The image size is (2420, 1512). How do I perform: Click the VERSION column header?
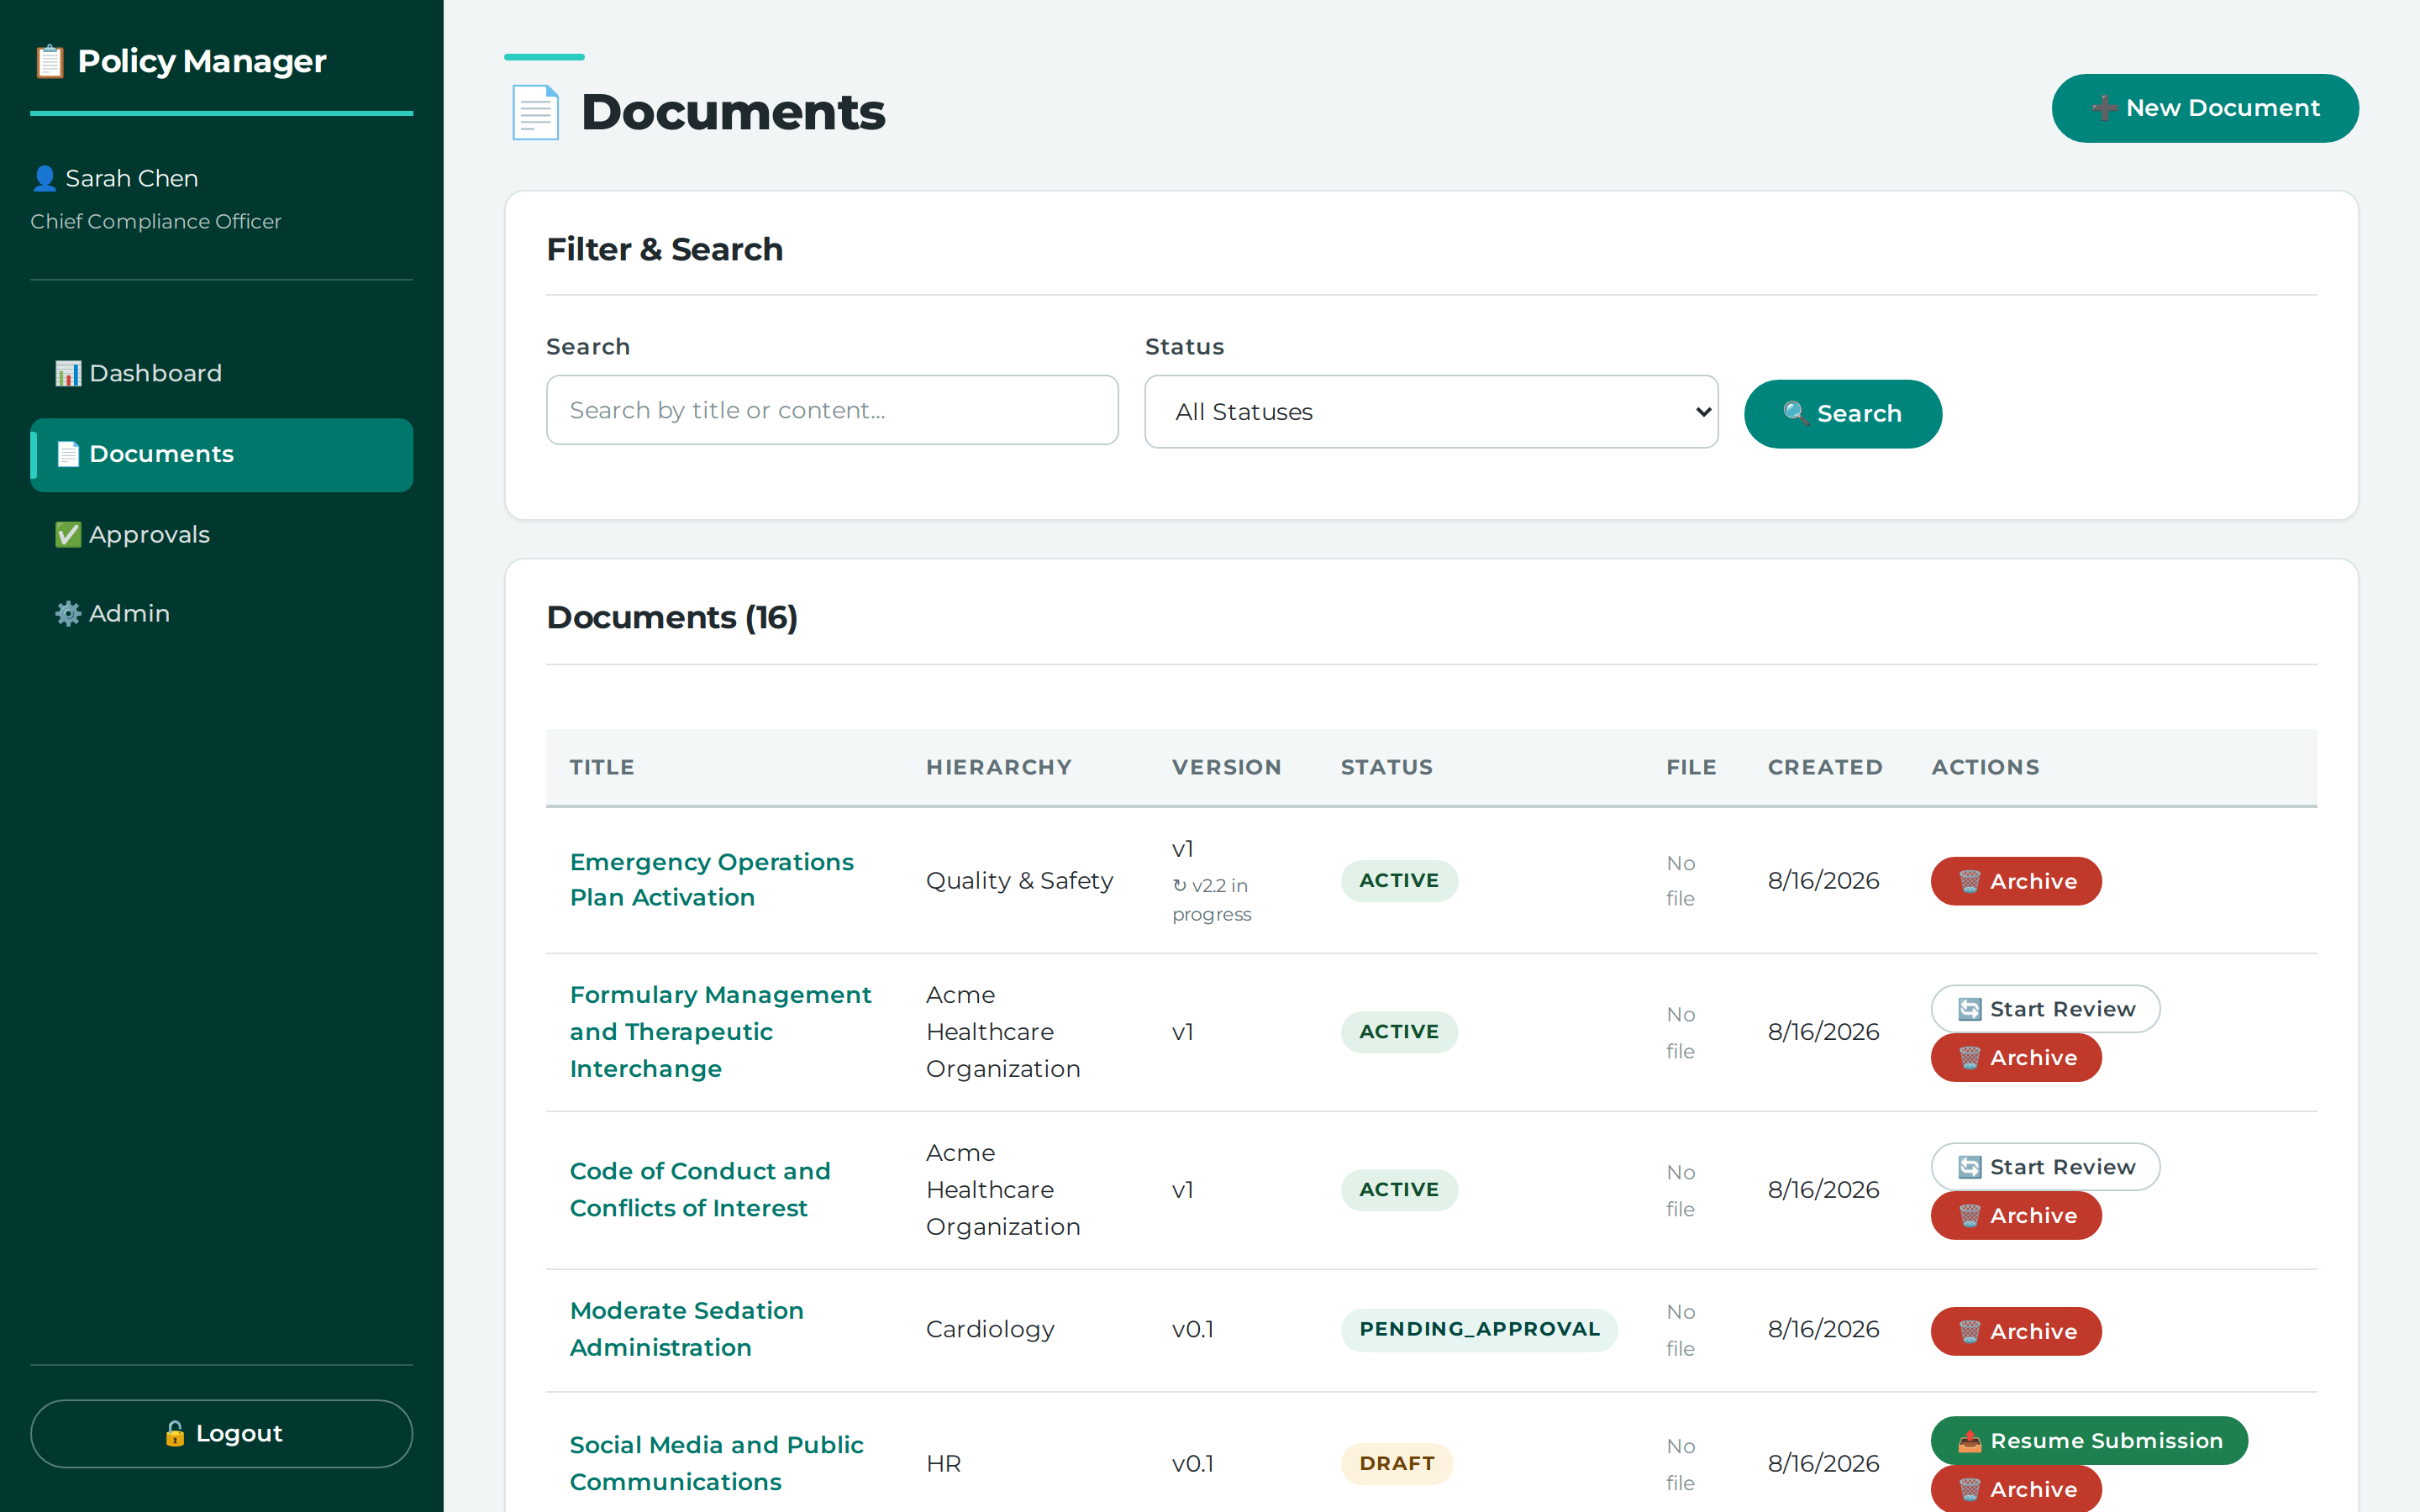[1226, 767]
